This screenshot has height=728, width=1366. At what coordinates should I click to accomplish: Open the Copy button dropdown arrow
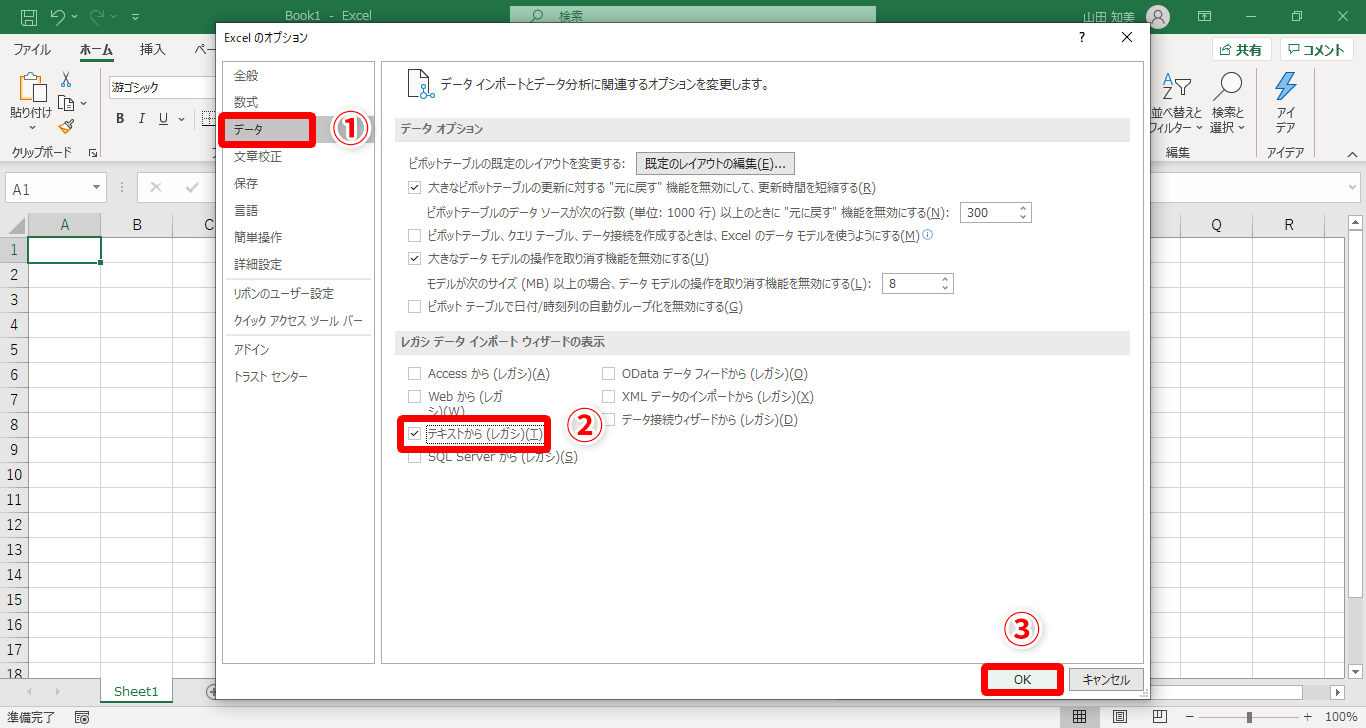click(x=83, y=103)
